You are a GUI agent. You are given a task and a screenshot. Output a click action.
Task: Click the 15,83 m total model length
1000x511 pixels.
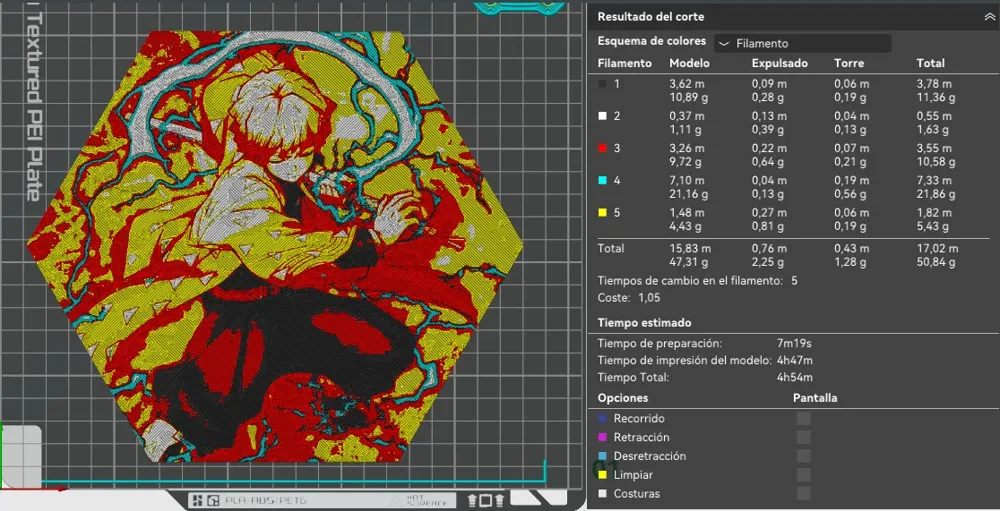[x=689, y=248]
